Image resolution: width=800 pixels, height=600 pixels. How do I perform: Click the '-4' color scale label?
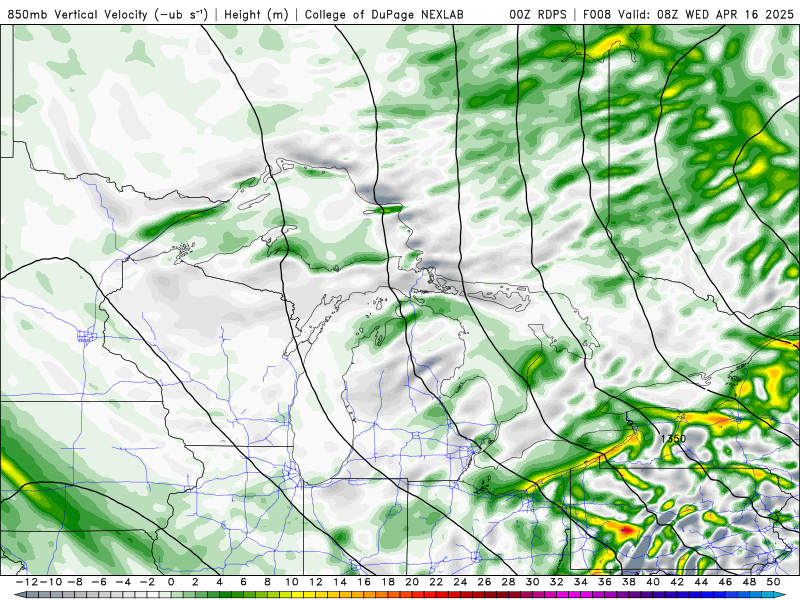coord(123,582)
